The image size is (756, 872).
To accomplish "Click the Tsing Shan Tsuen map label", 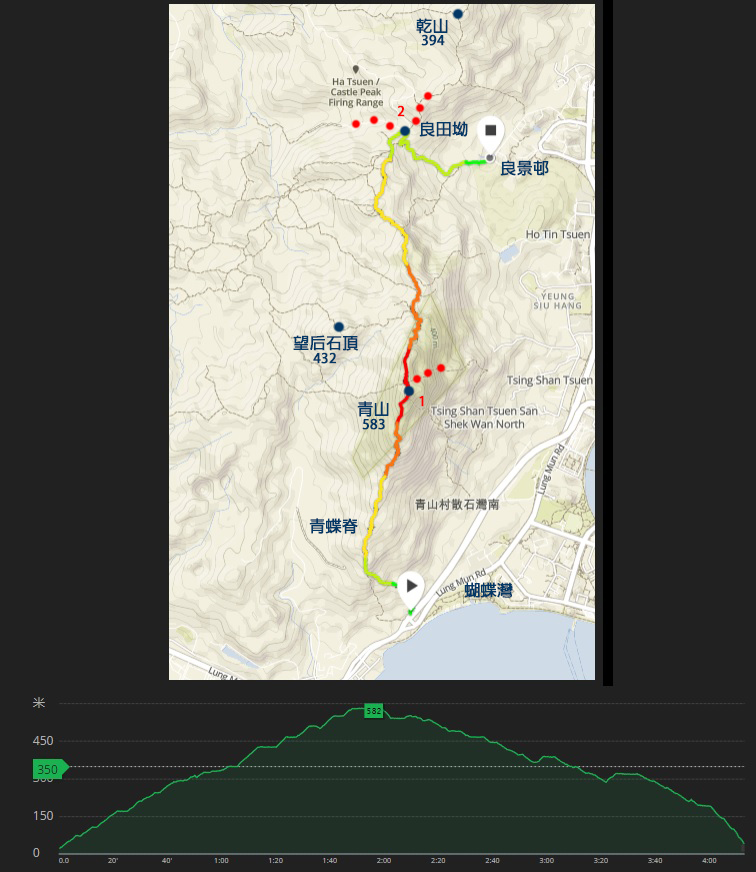I will pyautogui.click(x=549, y=380).
